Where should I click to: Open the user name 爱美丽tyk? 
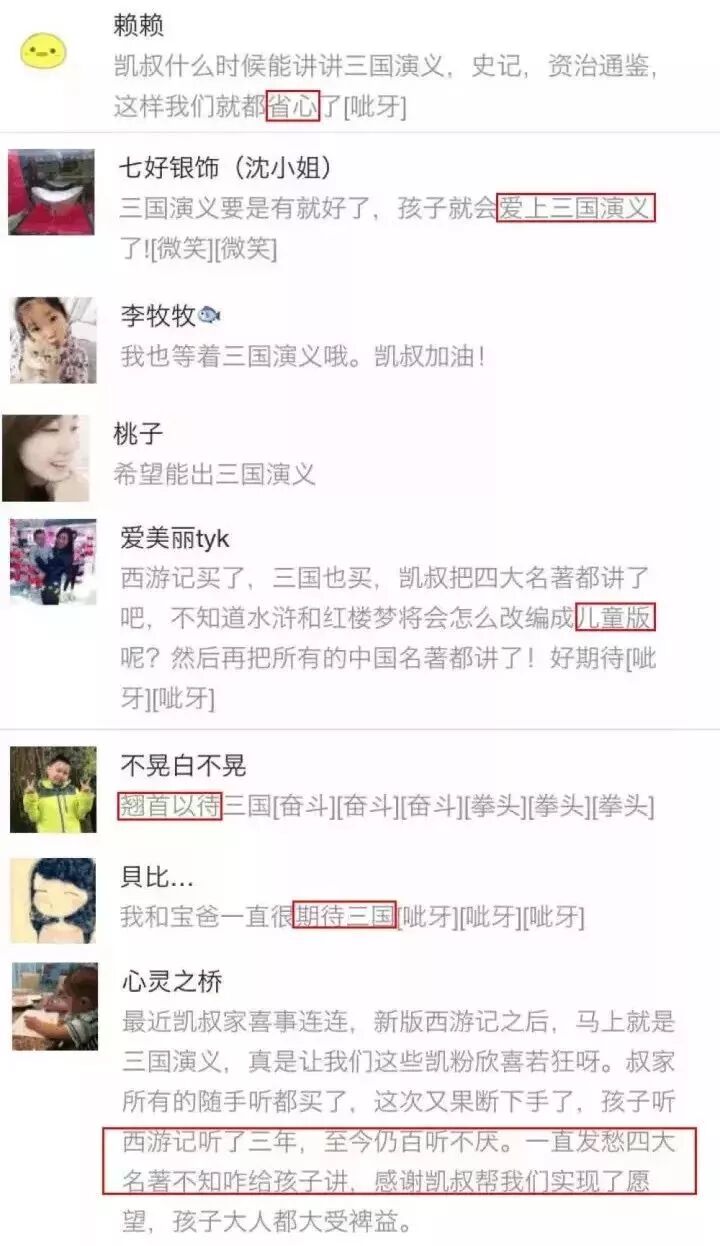point(174,539)
